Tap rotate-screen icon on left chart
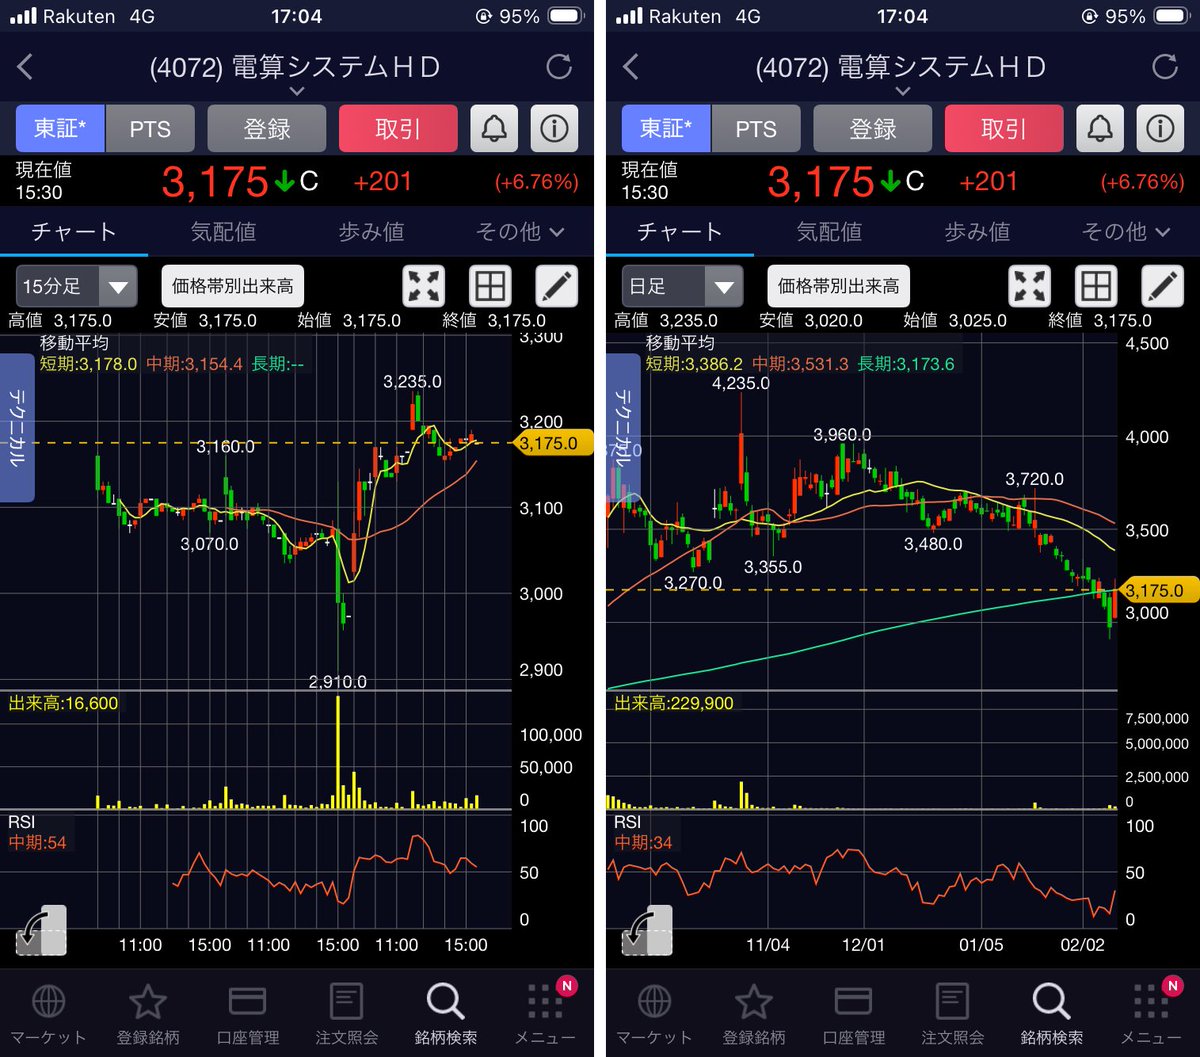Viewport: 1200px width, 1057px height. click(x=41, y=930)
